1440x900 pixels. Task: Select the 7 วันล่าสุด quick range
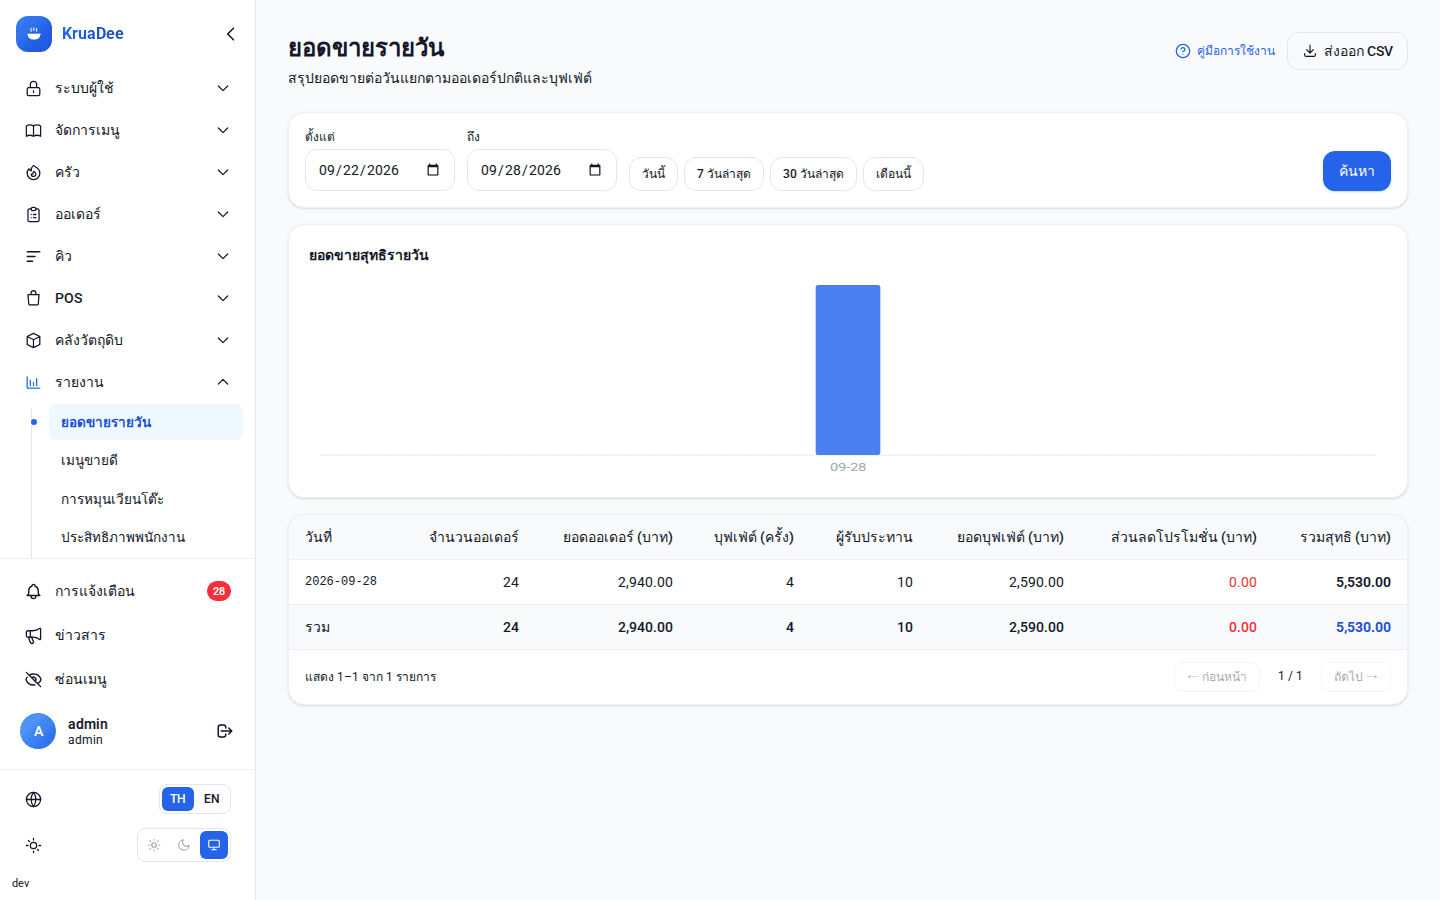click(x=724, y=174)
